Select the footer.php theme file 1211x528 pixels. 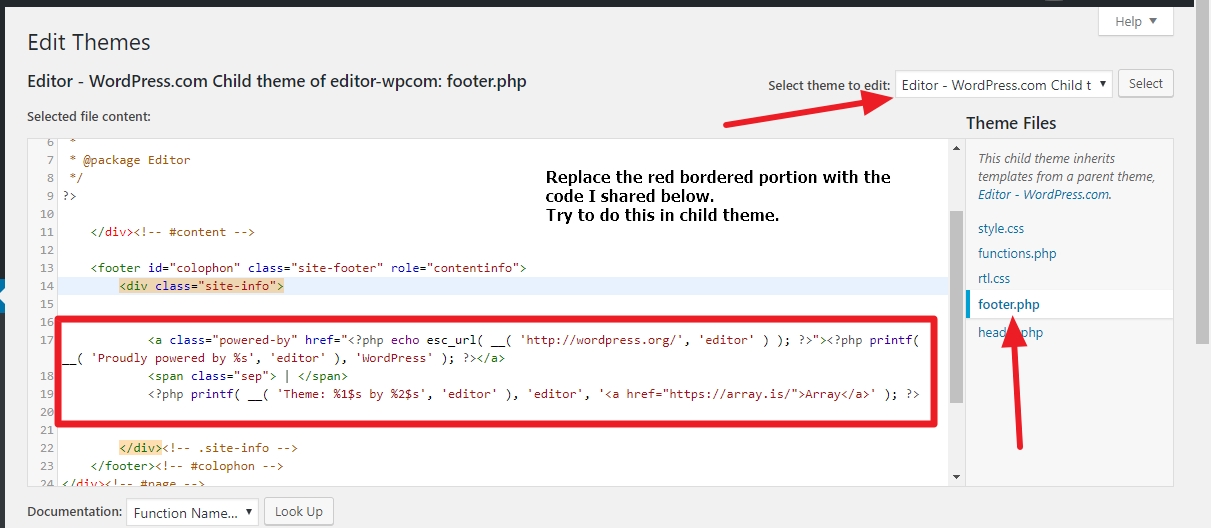pos(1010,304)
